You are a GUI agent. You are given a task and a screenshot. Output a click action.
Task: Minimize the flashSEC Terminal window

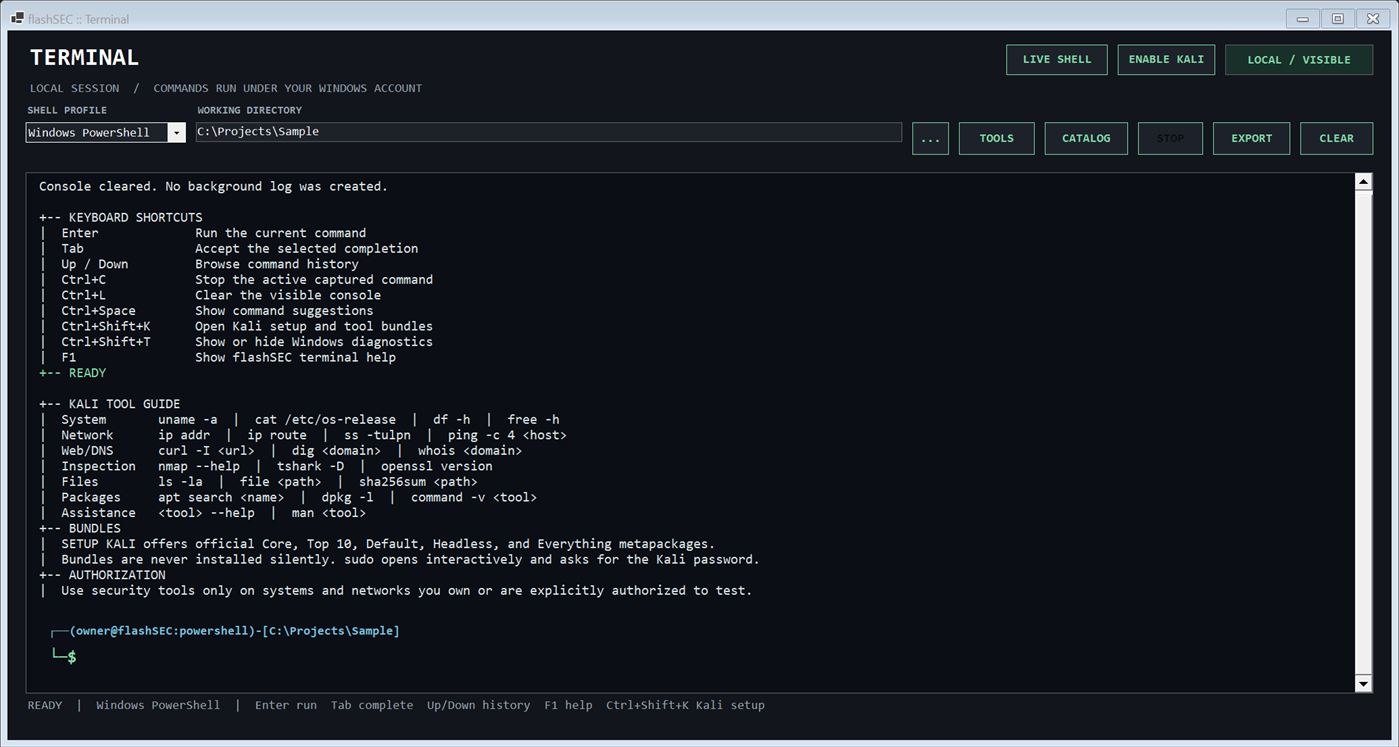point(1302,18)
